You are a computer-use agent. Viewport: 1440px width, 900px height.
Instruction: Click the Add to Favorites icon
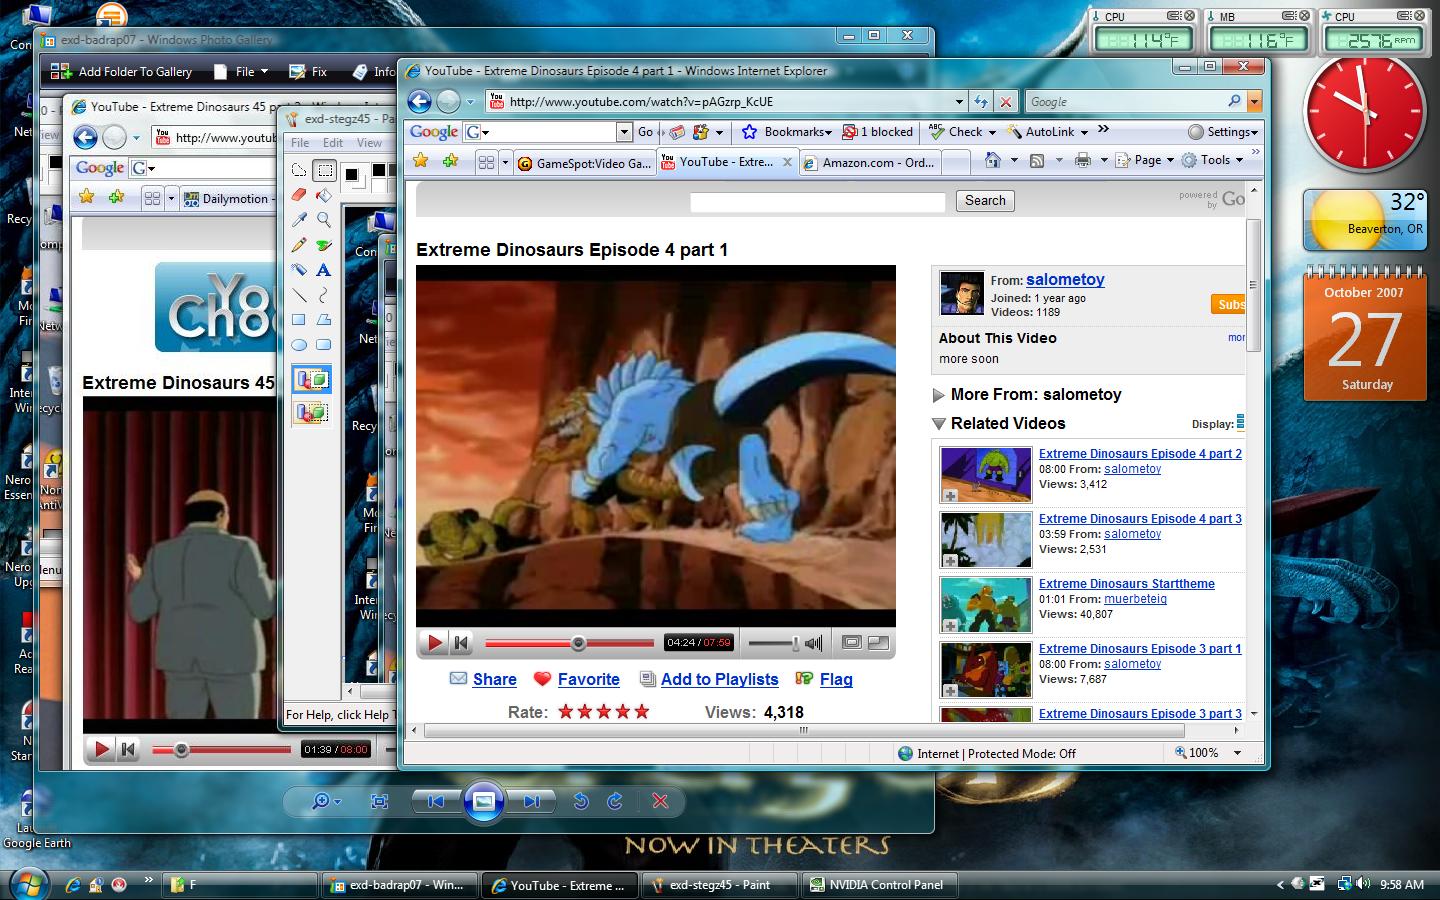(451, 161)
